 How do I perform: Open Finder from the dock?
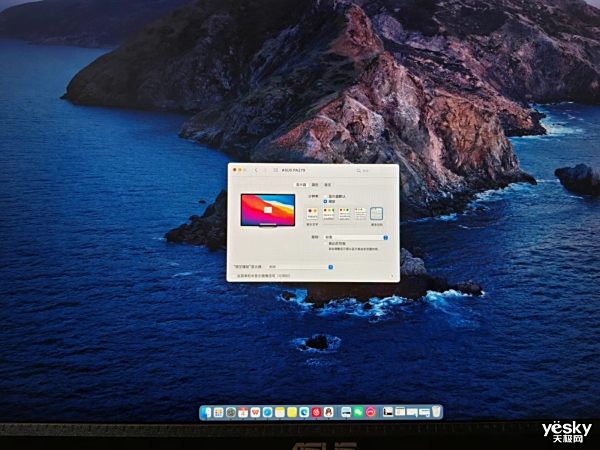coord(206,412)
